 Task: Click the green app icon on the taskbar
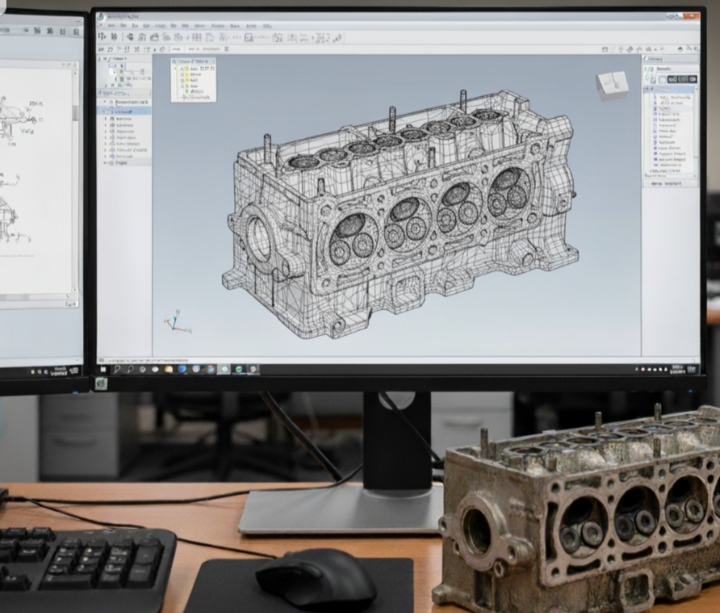point(240,369)
